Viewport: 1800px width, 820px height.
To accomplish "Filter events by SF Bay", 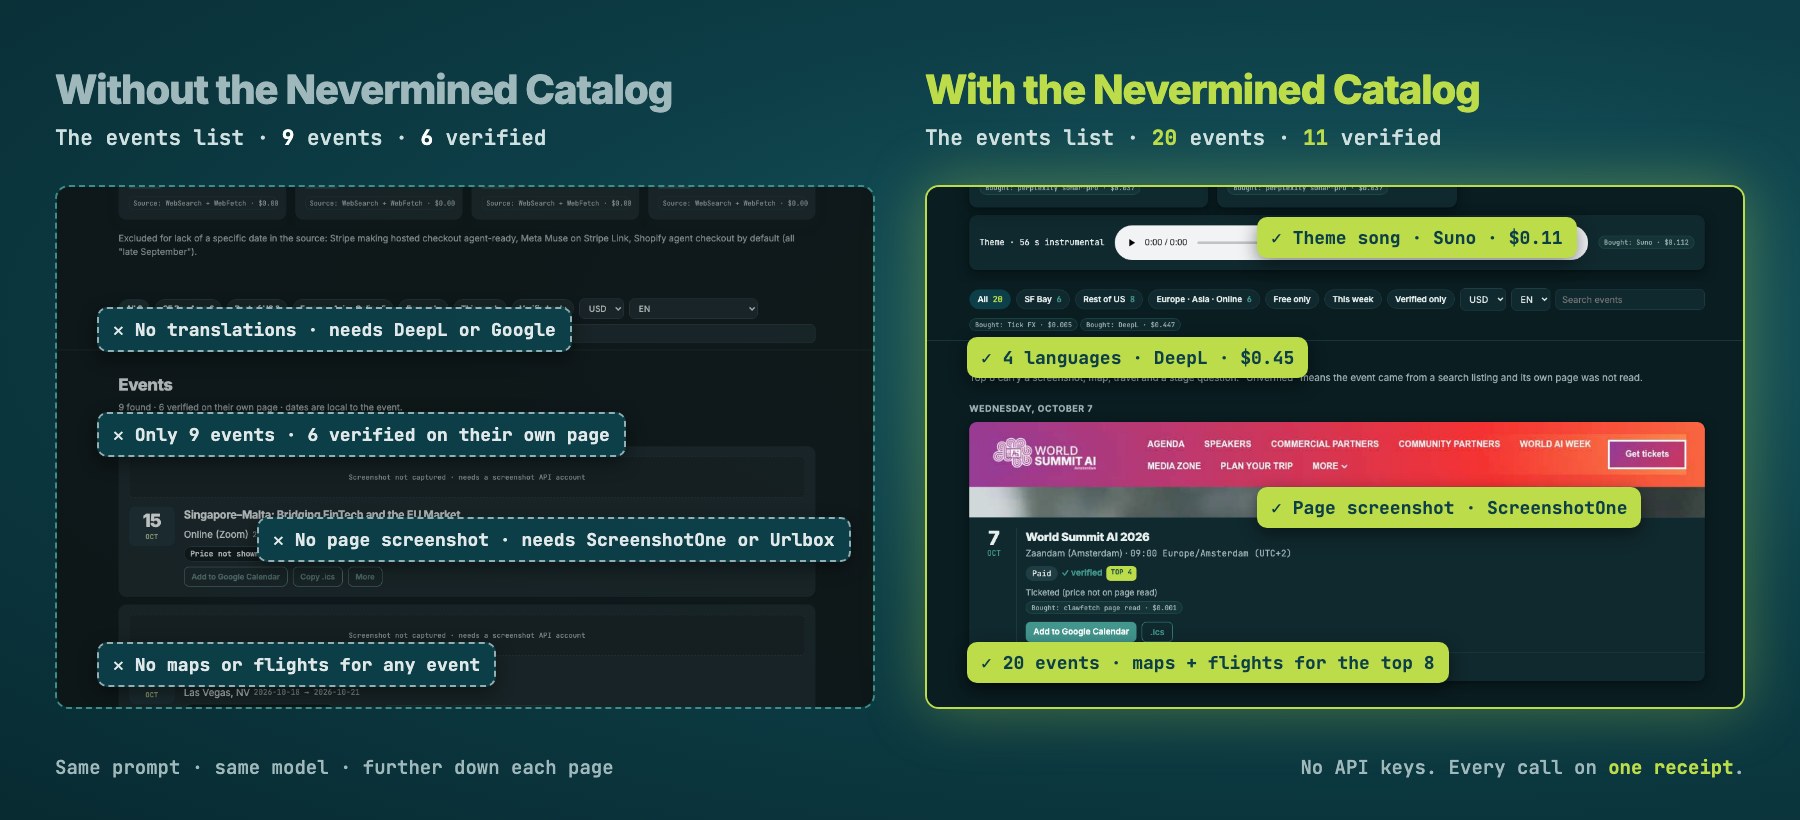I will (x=1043, y=299).
